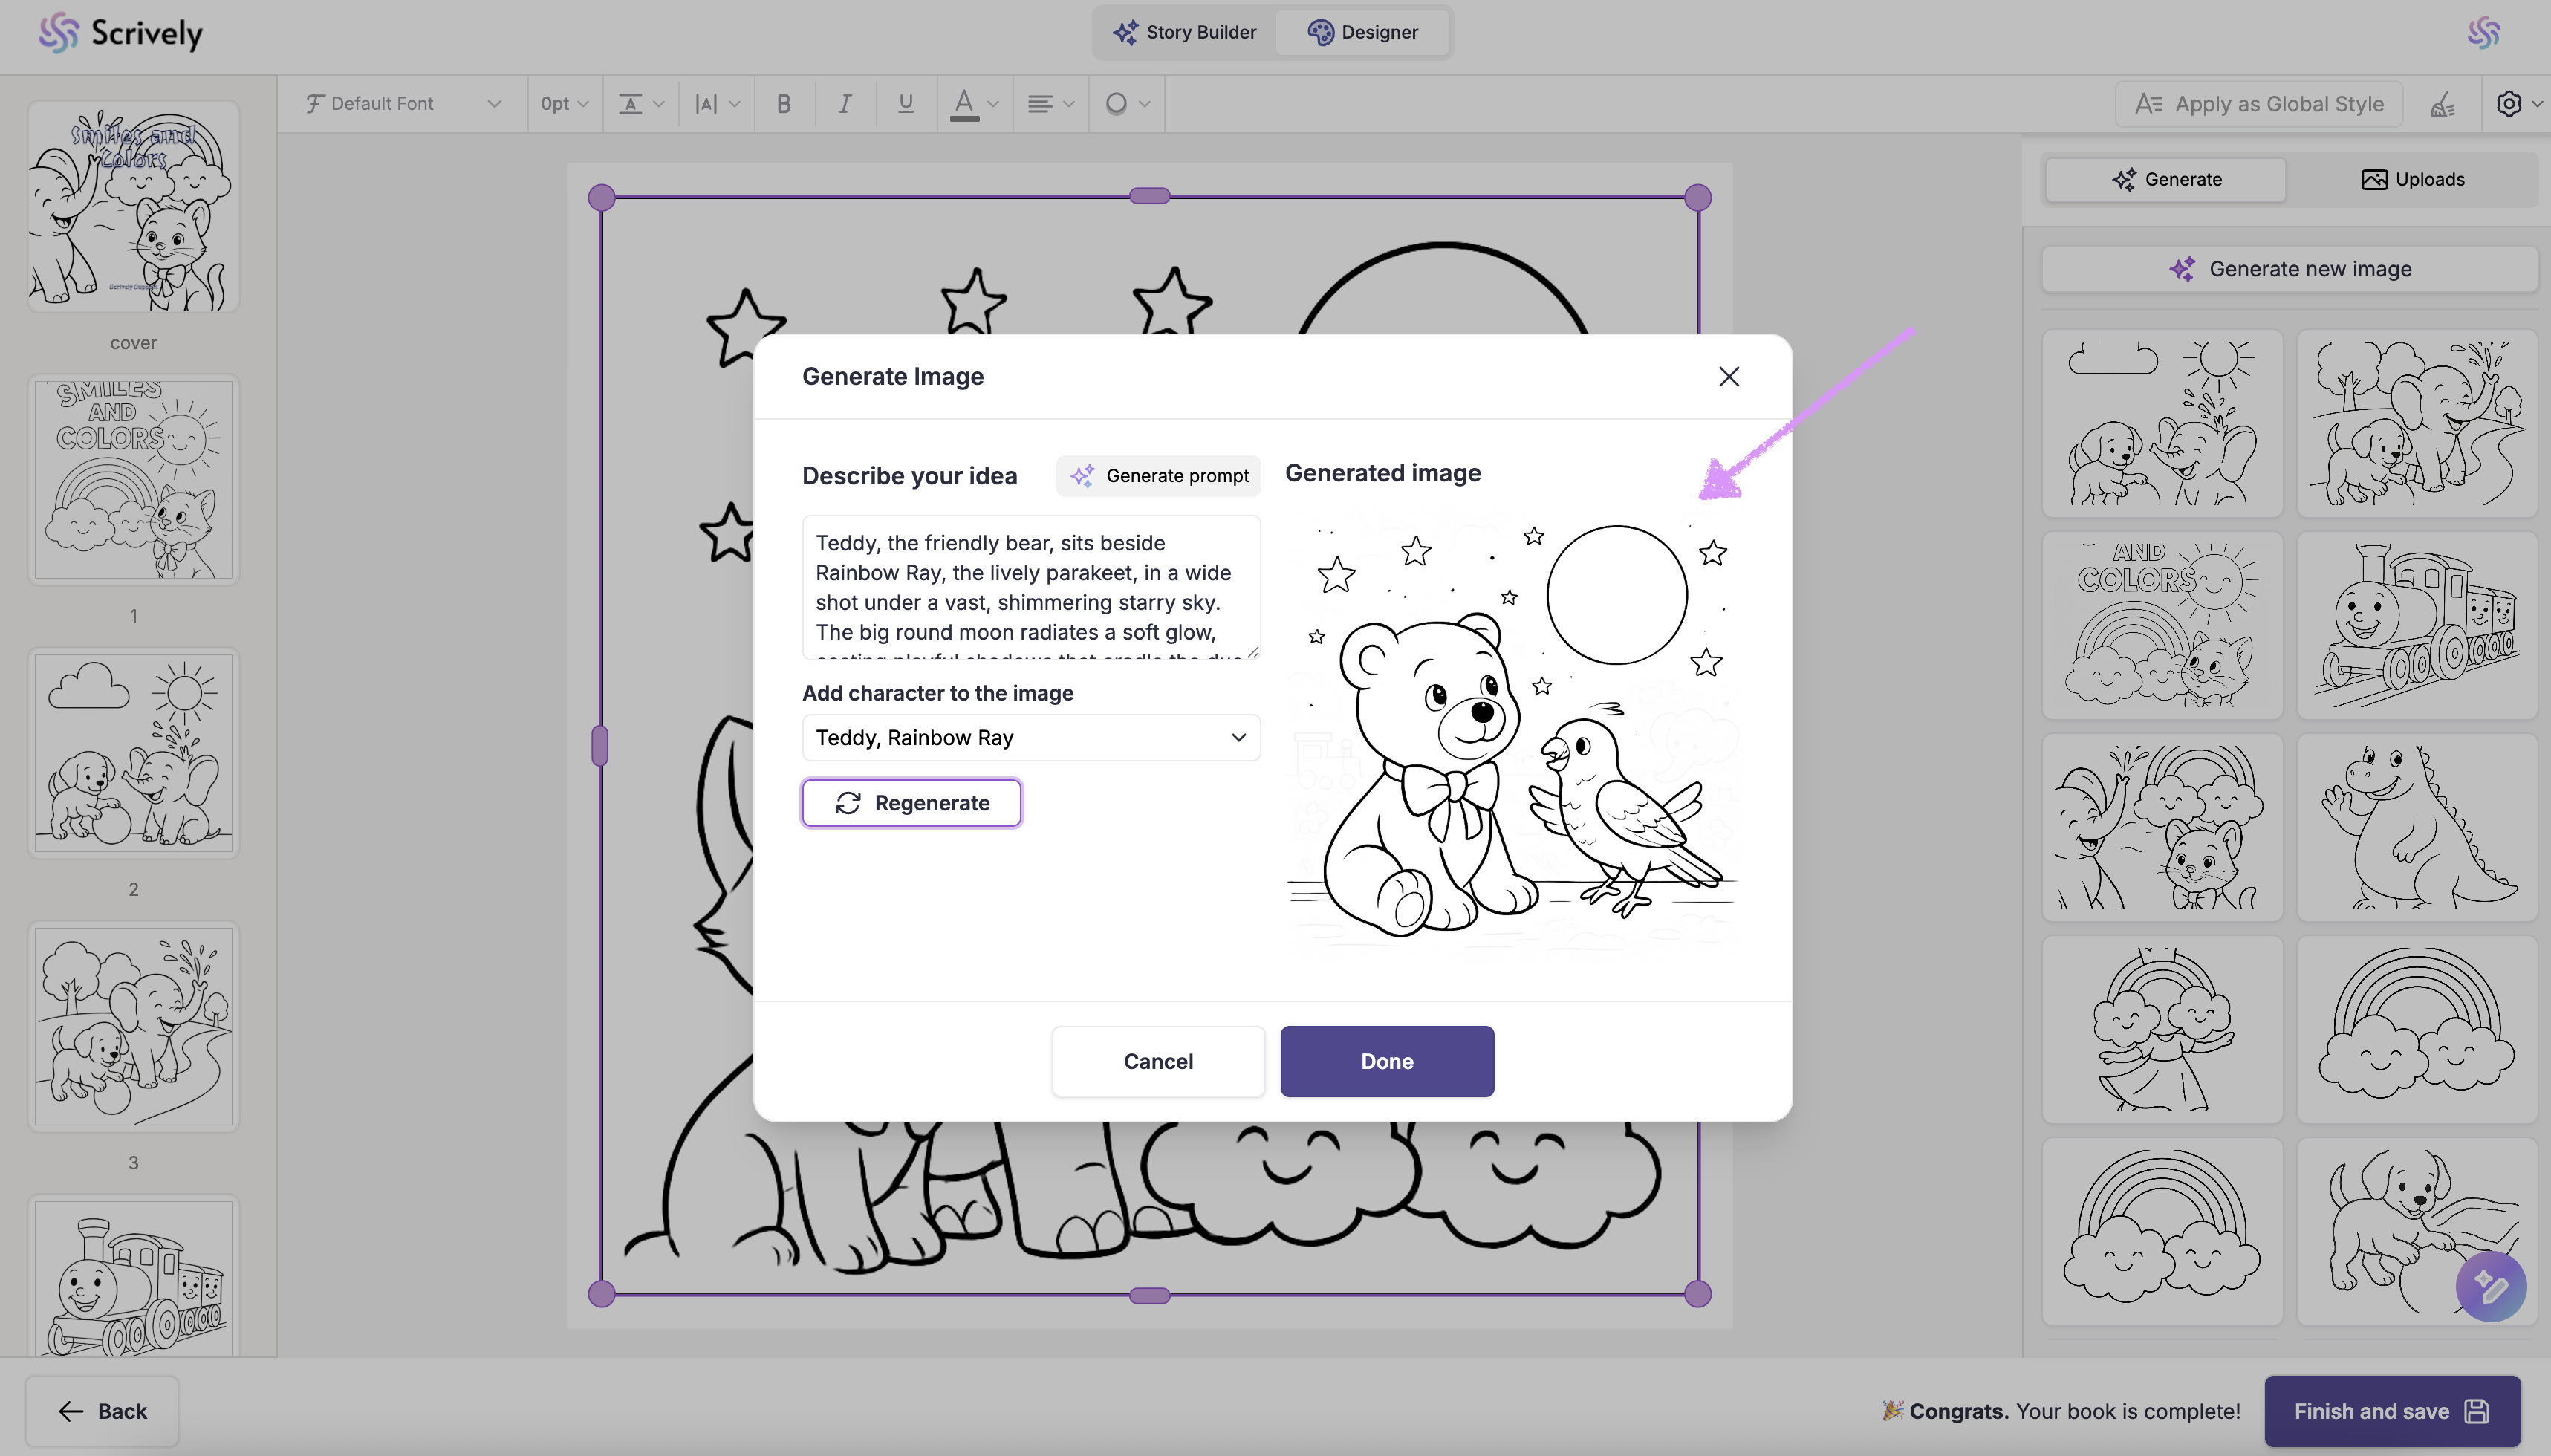Viewport: 2551px width, 1456px height.
Task: Toggle italic text formatting
Action: 845,104
